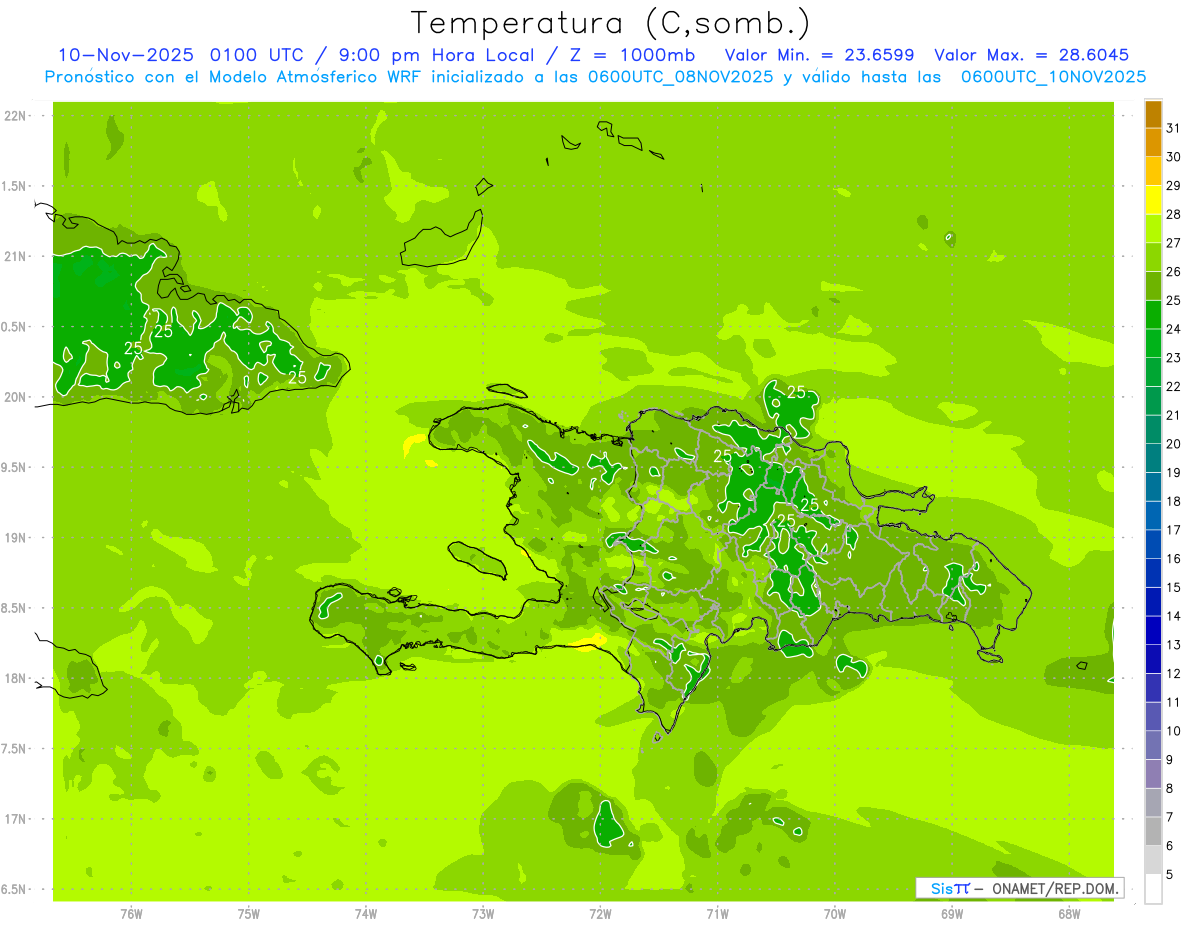This screenshot has height=927, width=1200.
Task: Click the "76W" longitude tick label
Action: pyautogui.click(x=131, y=913)
